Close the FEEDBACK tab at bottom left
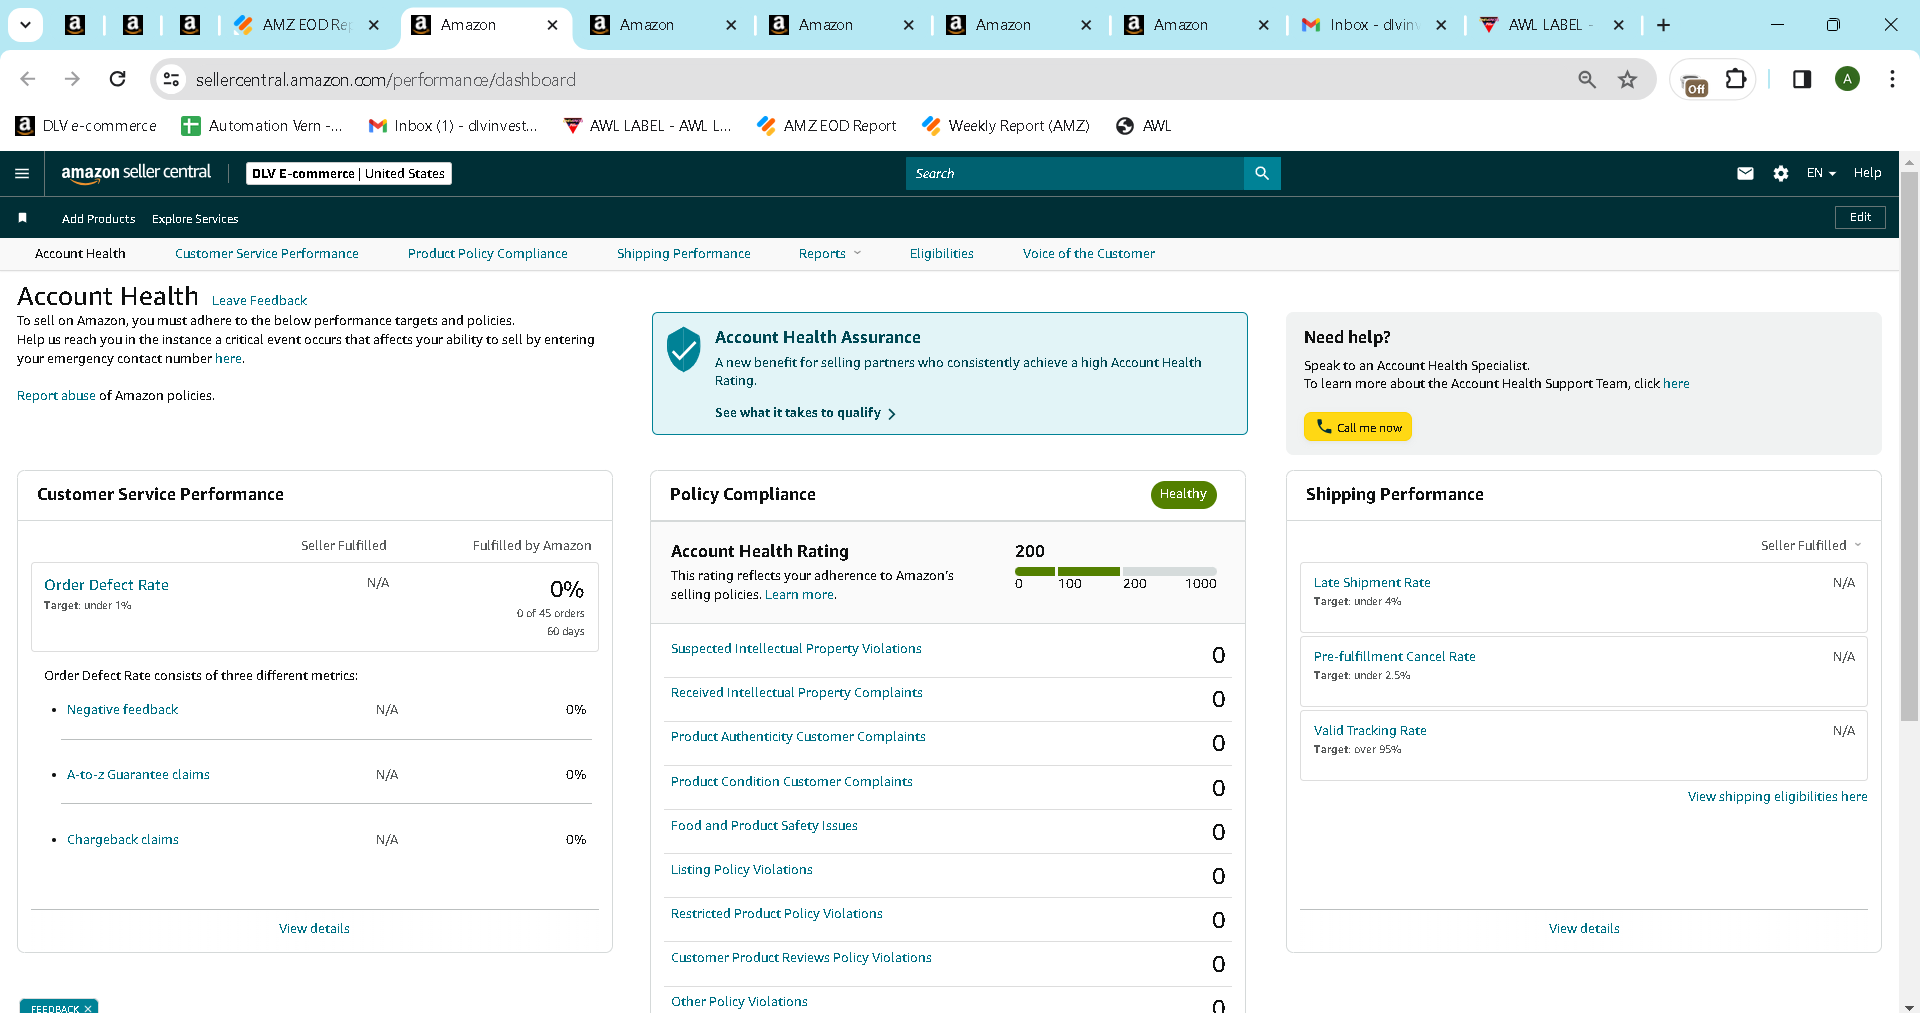 click(x=88, y=1008)
